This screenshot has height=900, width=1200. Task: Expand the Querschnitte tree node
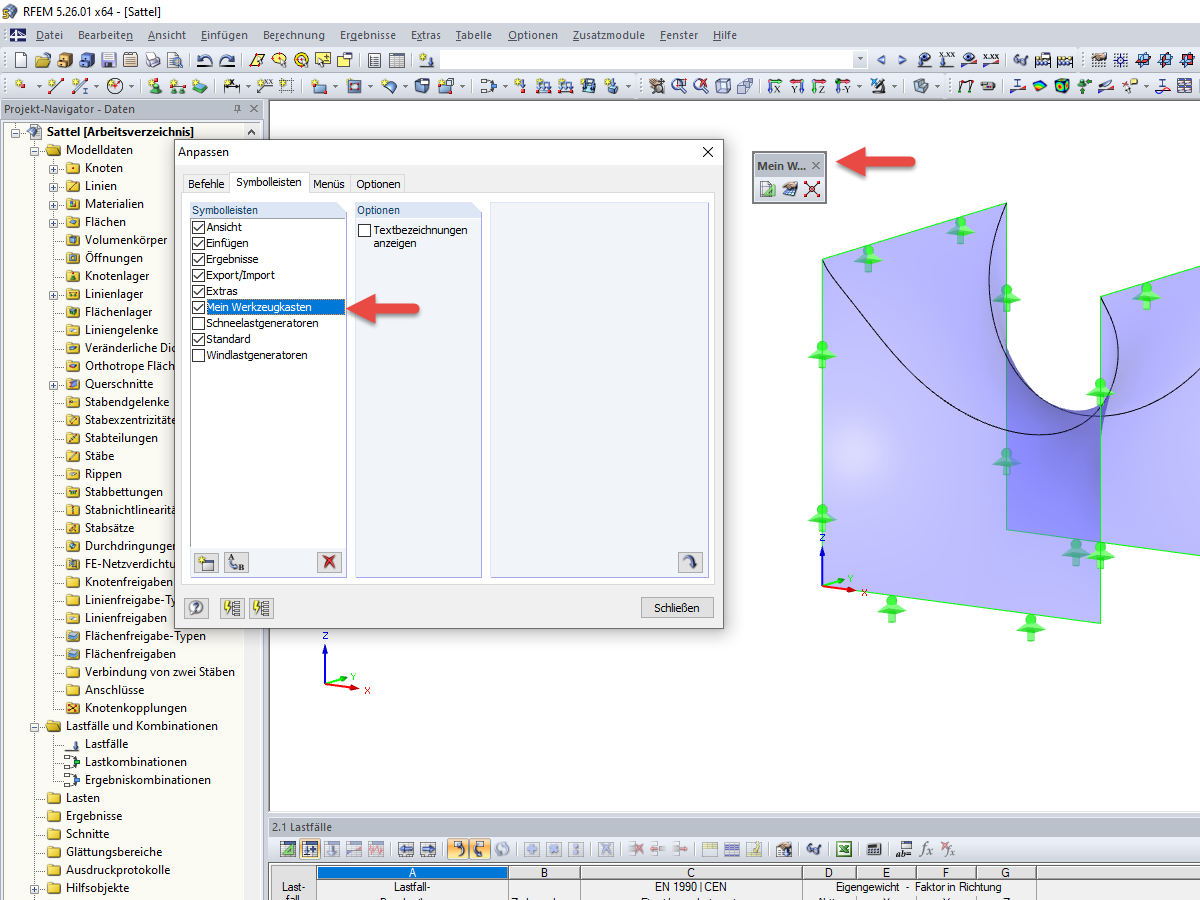(x=53, y=384)
